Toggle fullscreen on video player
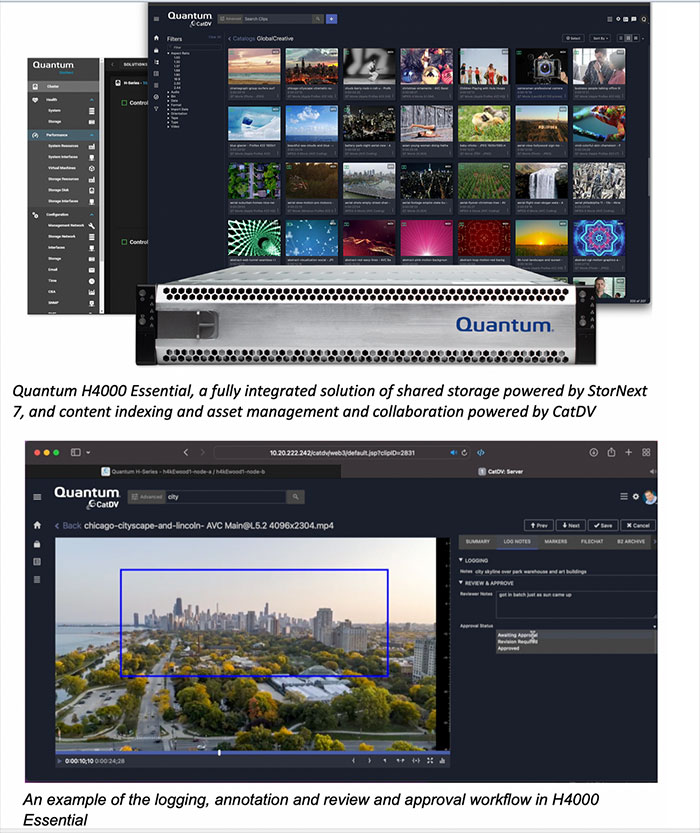Image resolution: width=700 pixels, height=833 pixels. pyautogui.click(x=430, y=761)
